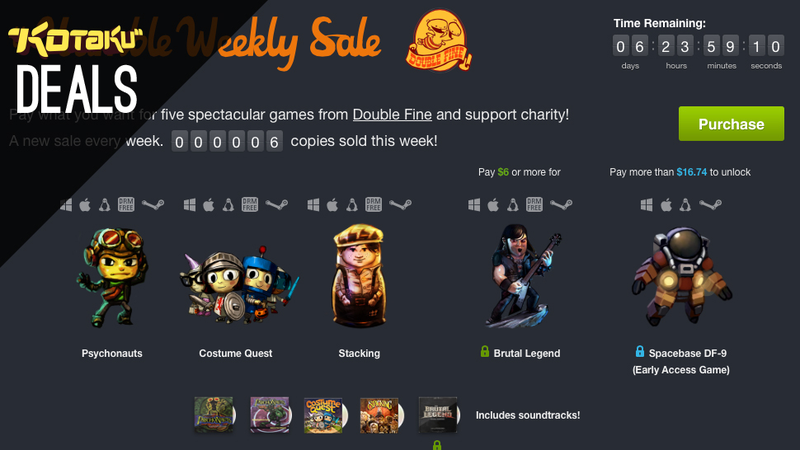Image resolution: width=800 pixels, height=450 pixels.
Task: Click the Kotaku logo
Action: [76, 41]
